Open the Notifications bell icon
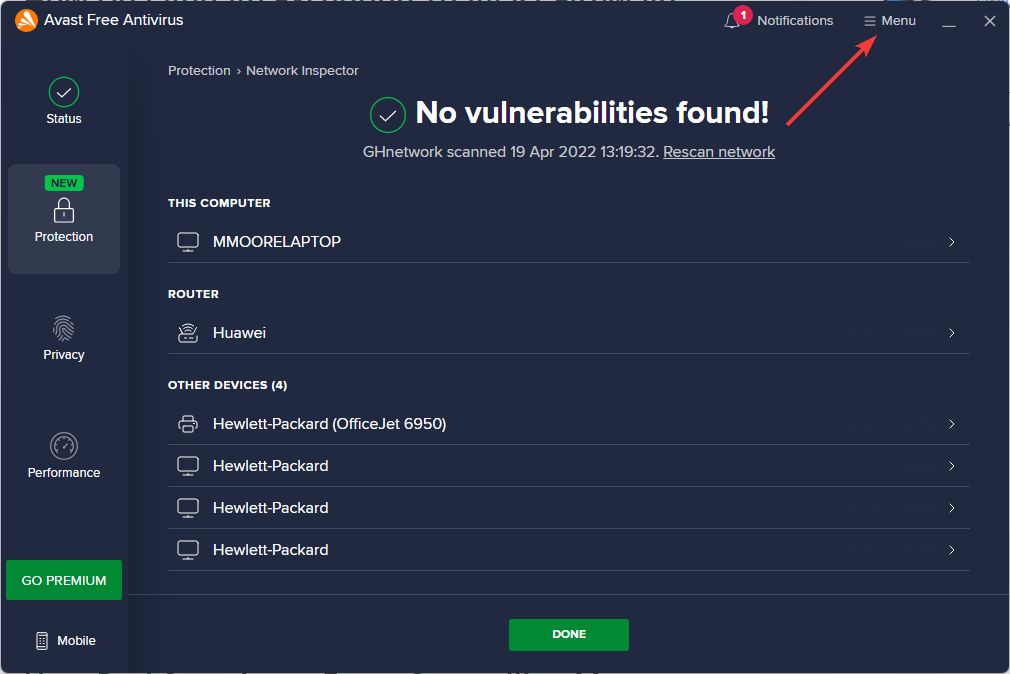1010x674 pixels. [731, 21]
